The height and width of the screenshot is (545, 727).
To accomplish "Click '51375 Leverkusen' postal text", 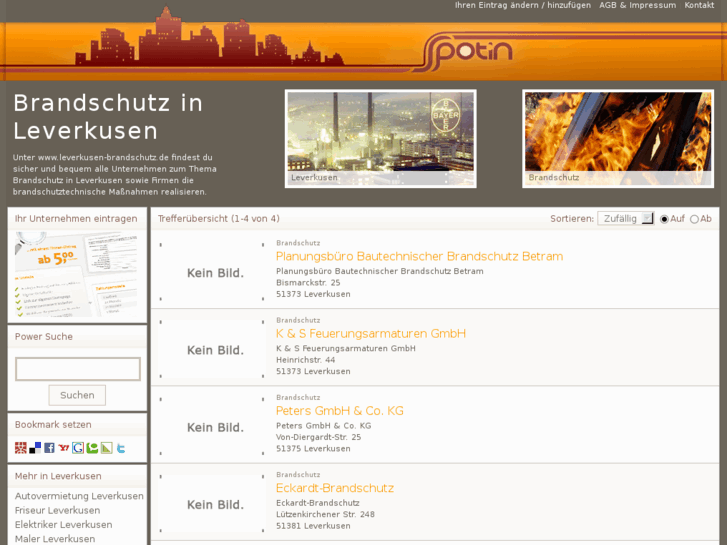I will (313, 449).
